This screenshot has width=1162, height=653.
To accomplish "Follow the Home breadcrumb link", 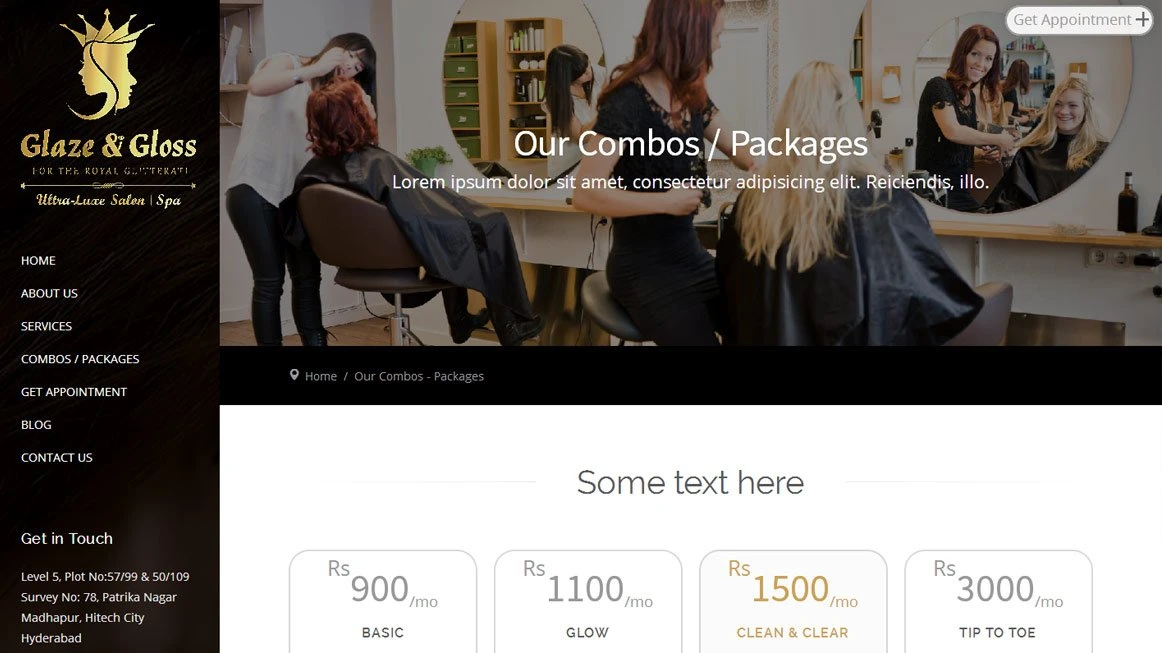I will pyautogui.click(x=321, y=377).
